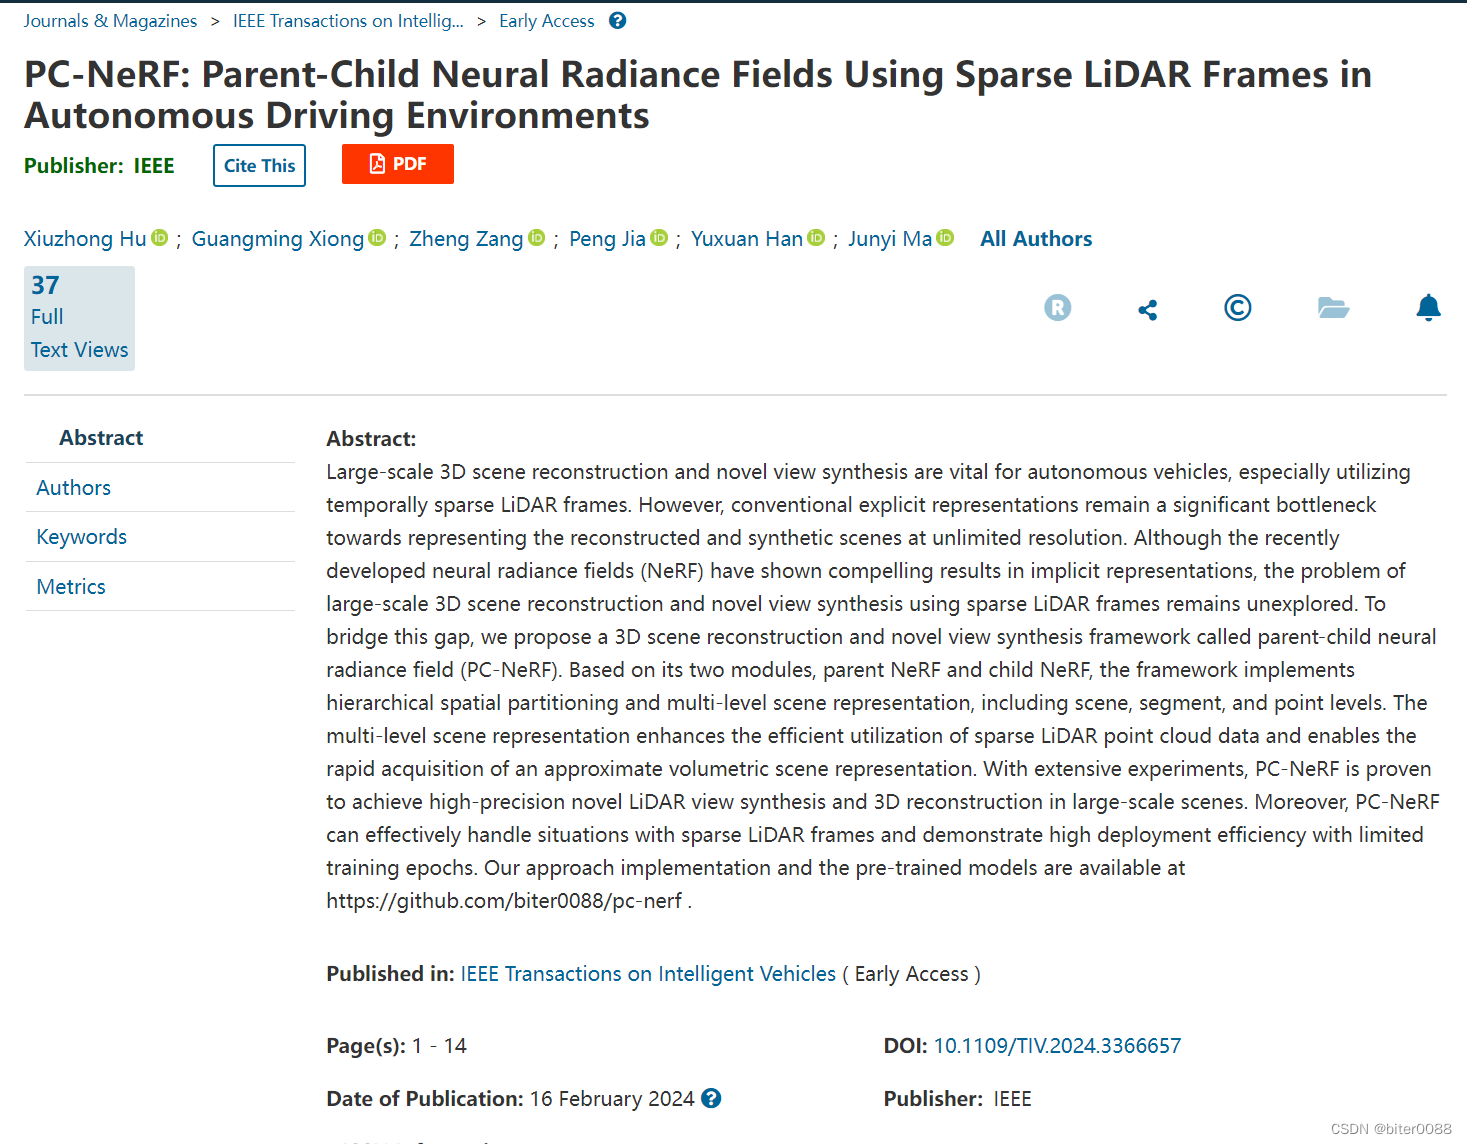Open the article with the R icon

pyautogui.click(x=1058, y=308)
